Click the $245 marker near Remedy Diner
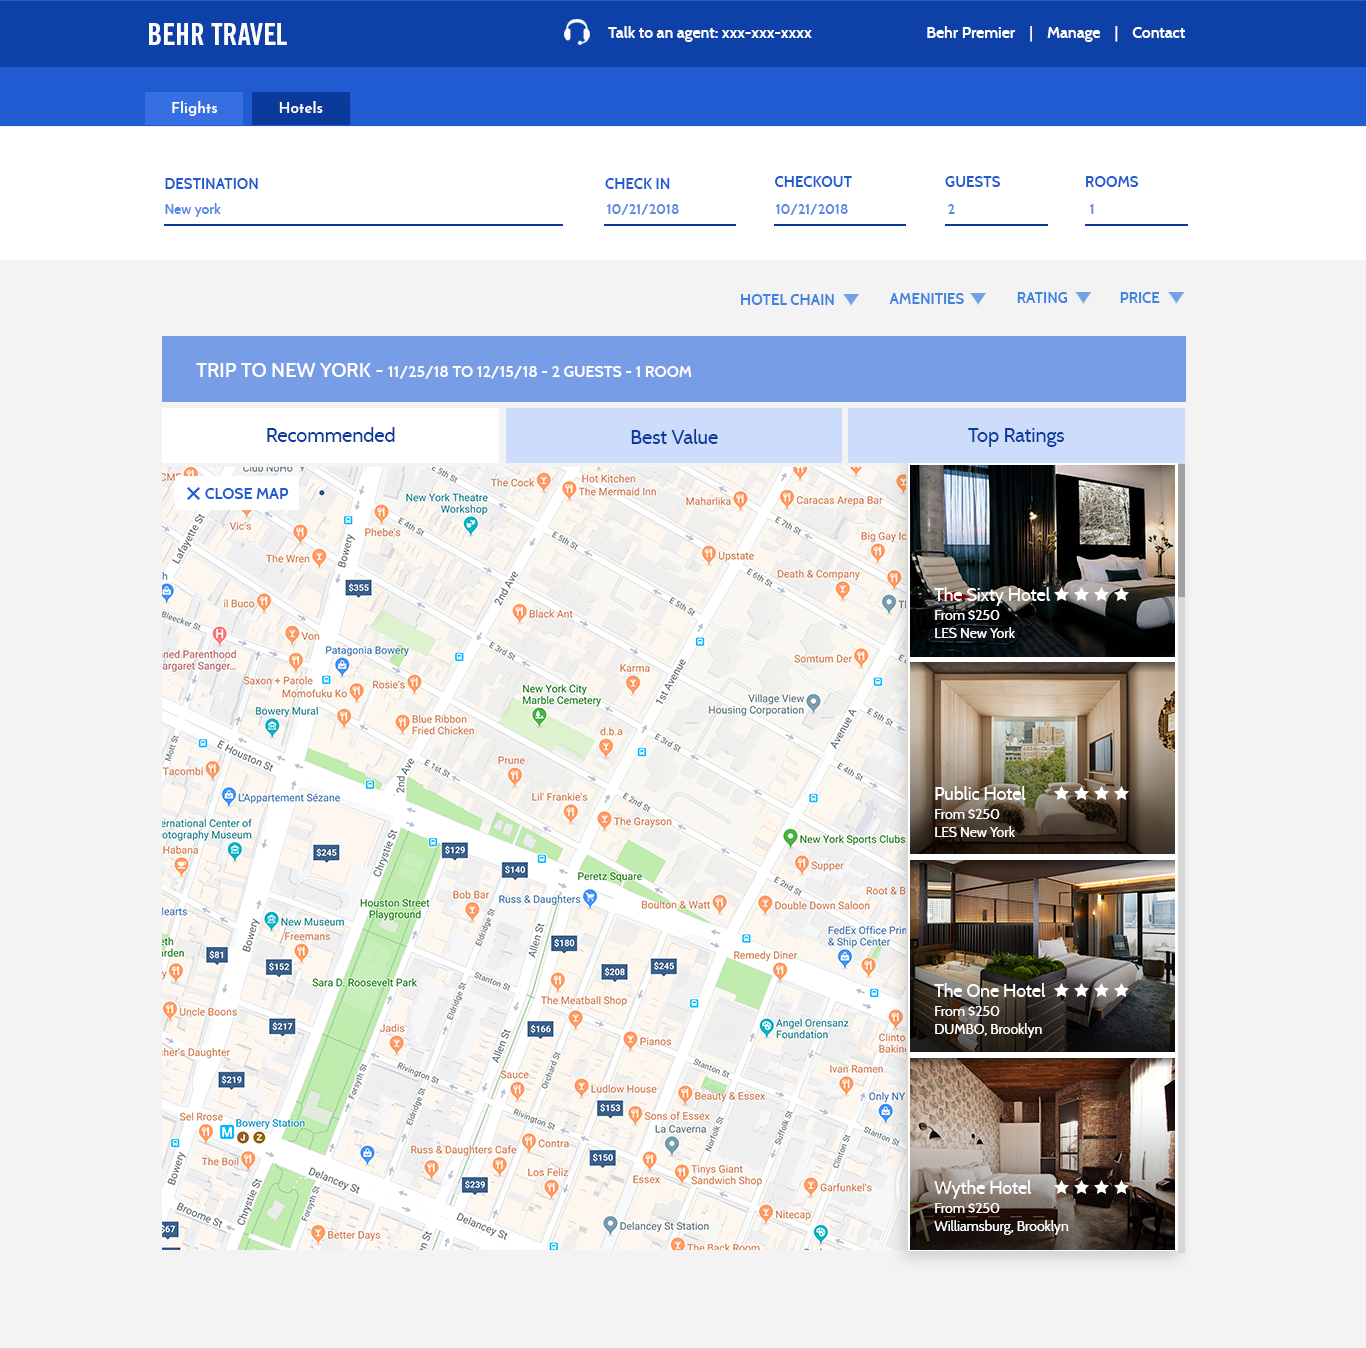 coord(664,966)
